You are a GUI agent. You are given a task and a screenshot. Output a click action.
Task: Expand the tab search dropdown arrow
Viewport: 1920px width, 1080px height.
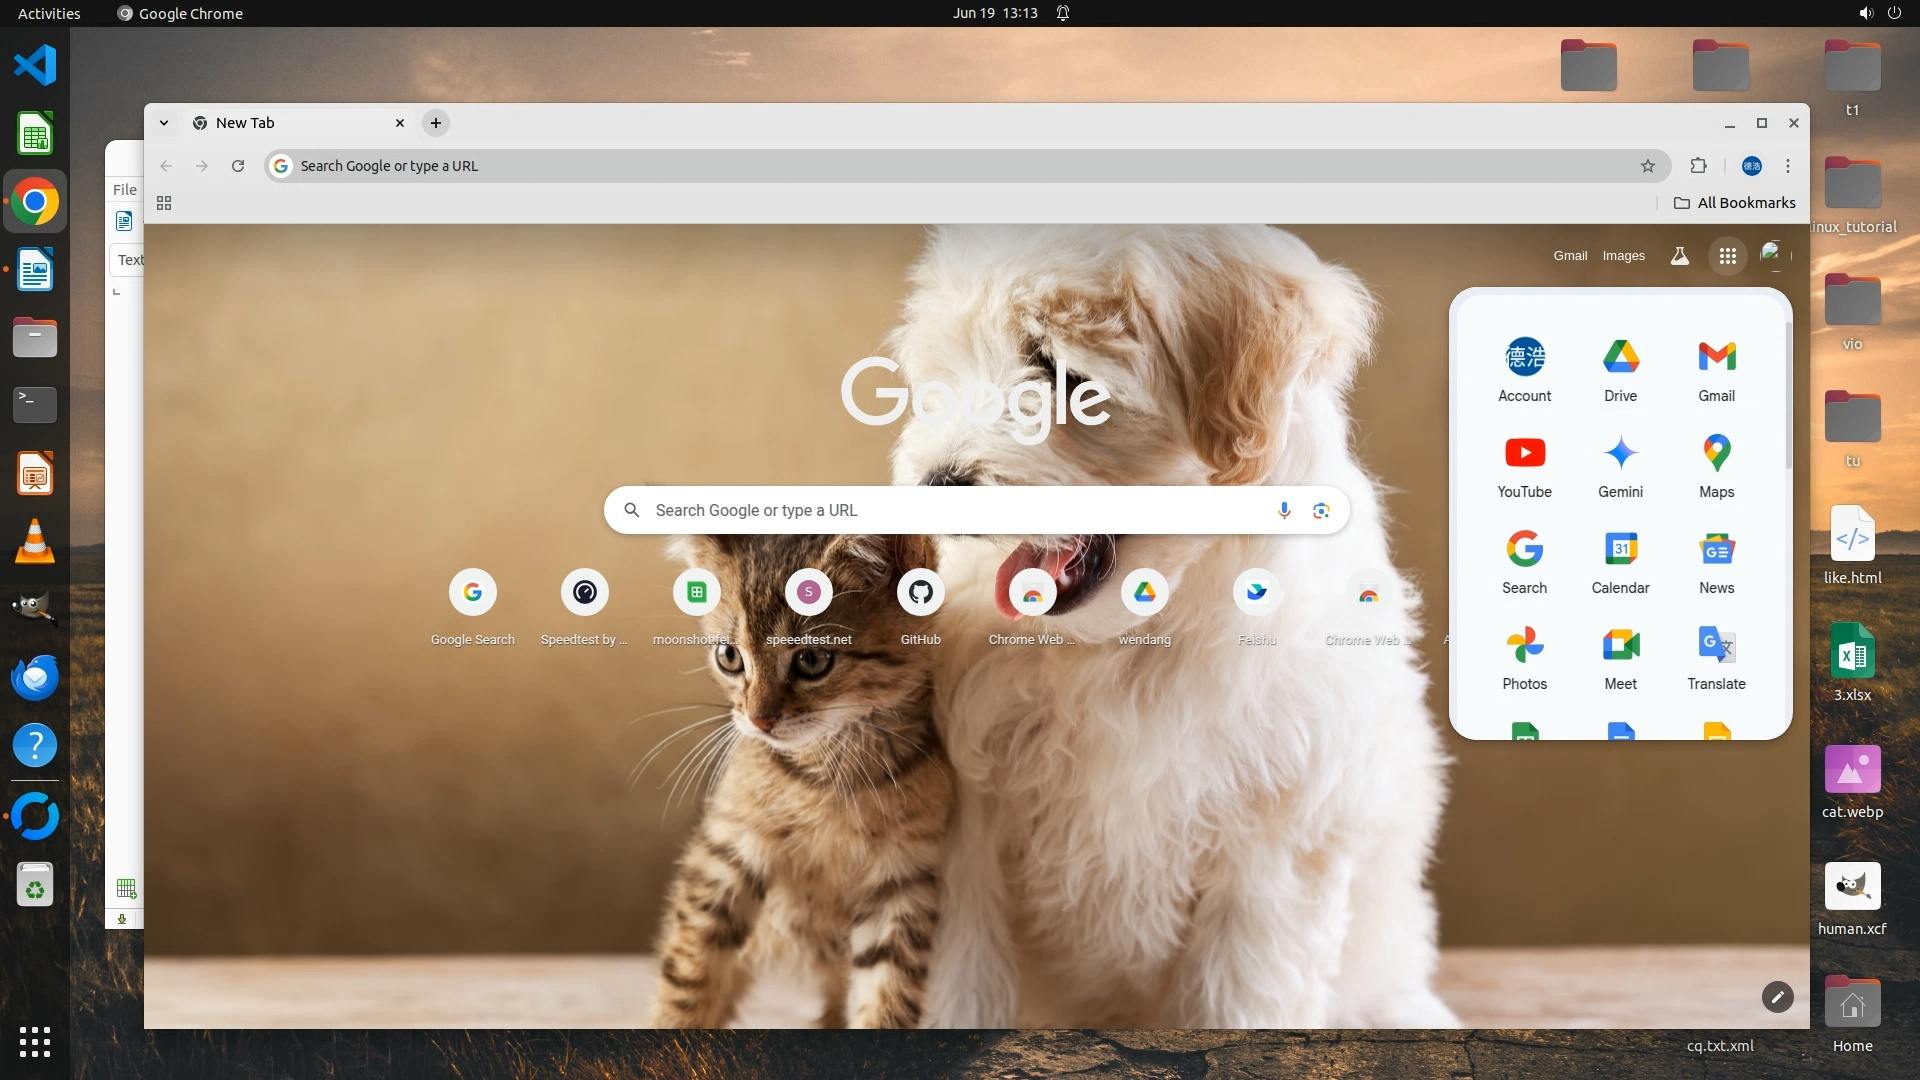point(164,123)
